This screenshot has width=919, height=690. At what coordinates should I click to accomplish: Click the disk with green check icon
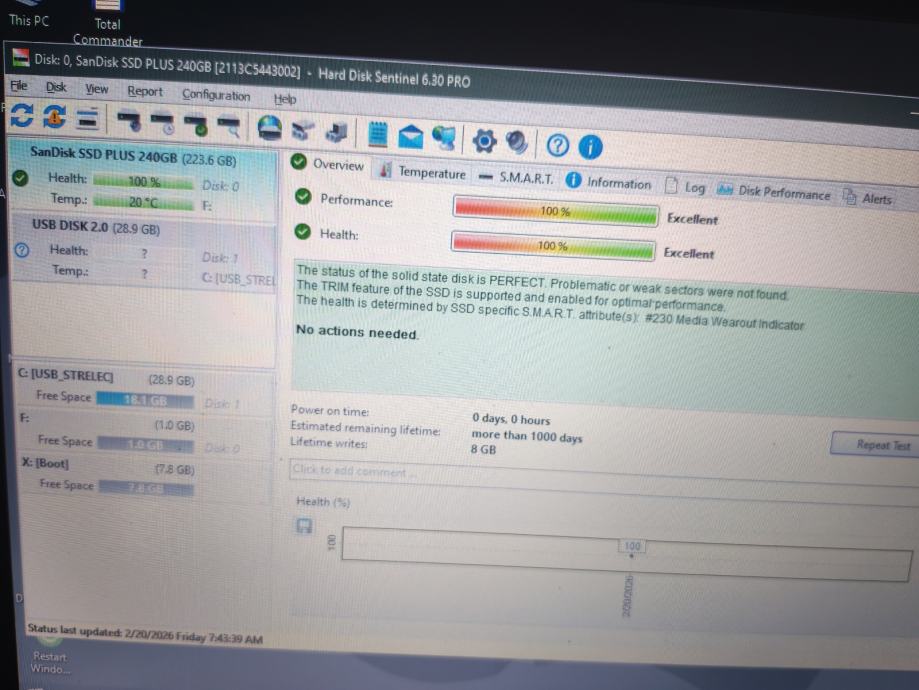[196, 125]
